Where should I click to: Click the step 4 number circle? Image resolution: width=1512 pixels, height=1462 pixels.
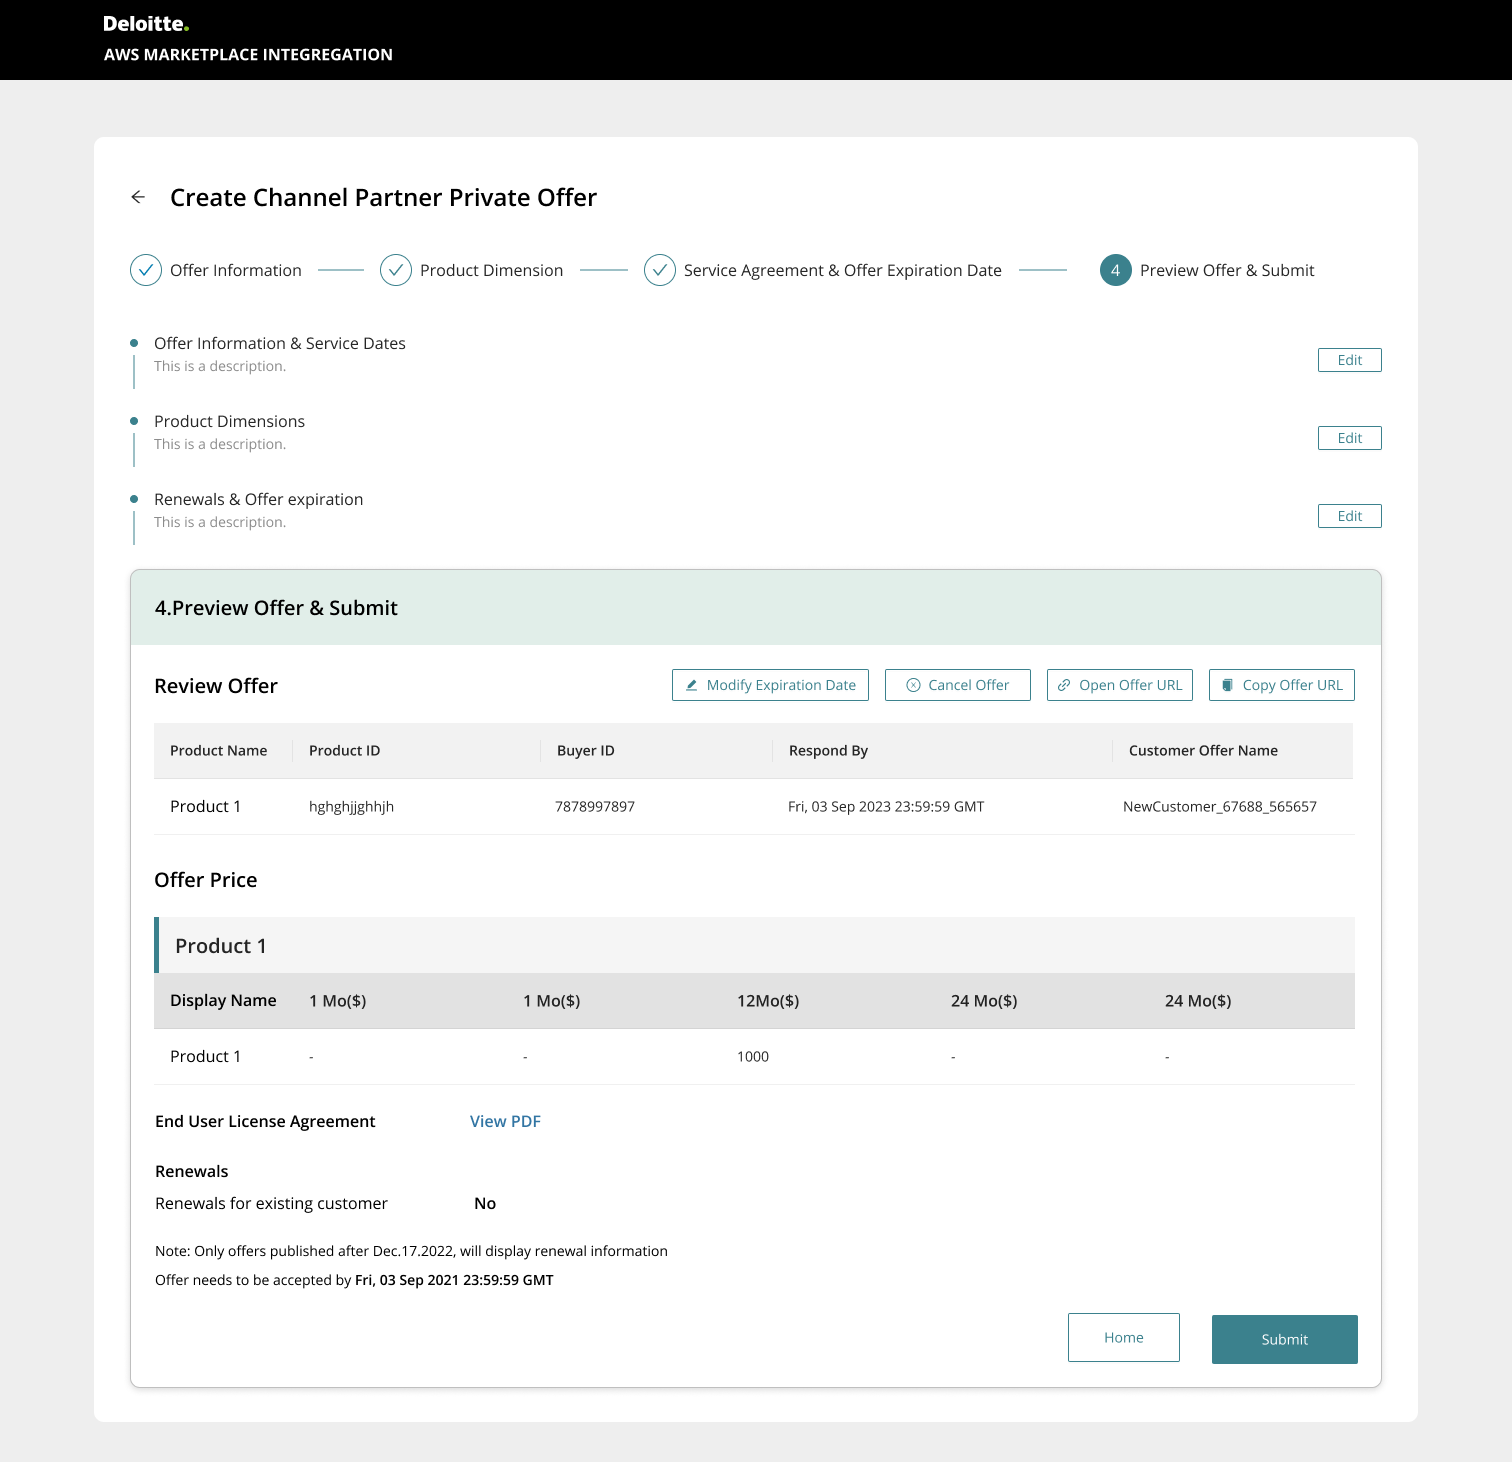click(1116, 270)
